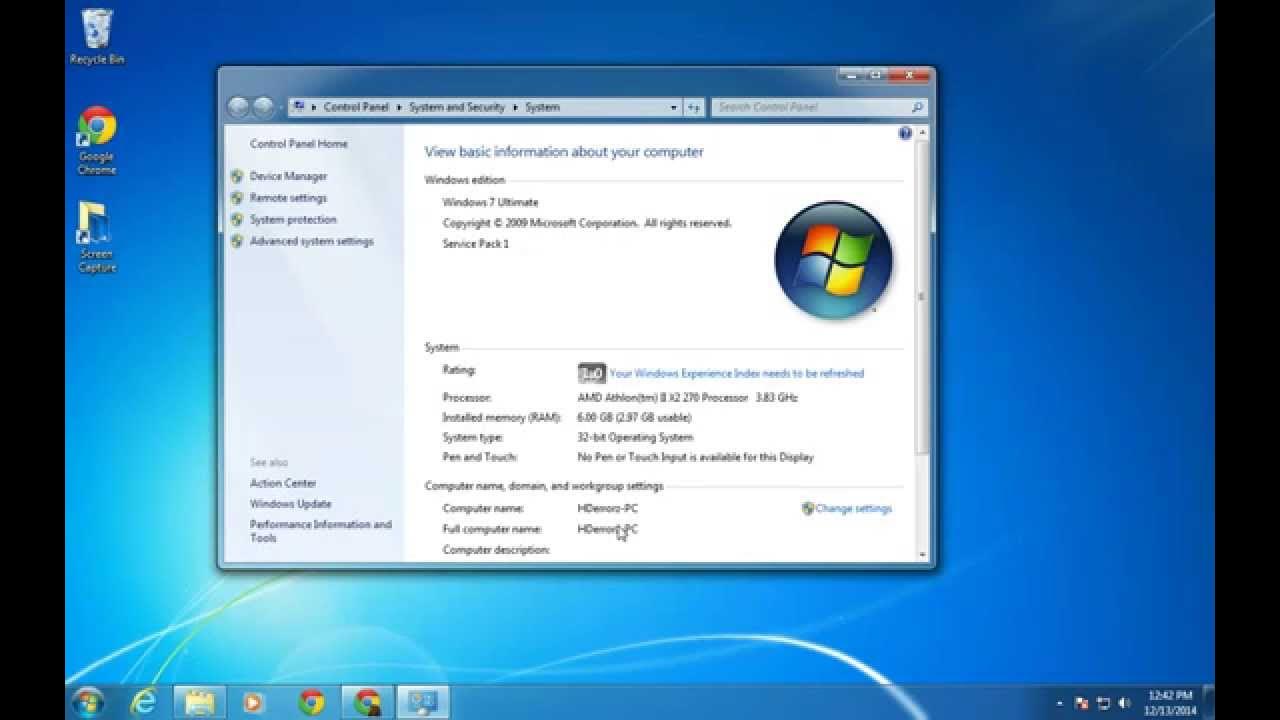The height and width of the screenshot is (720, 1280).
Task: Expand arrow before Control Panel breadcrumb
Action: (x=314, y=107)
